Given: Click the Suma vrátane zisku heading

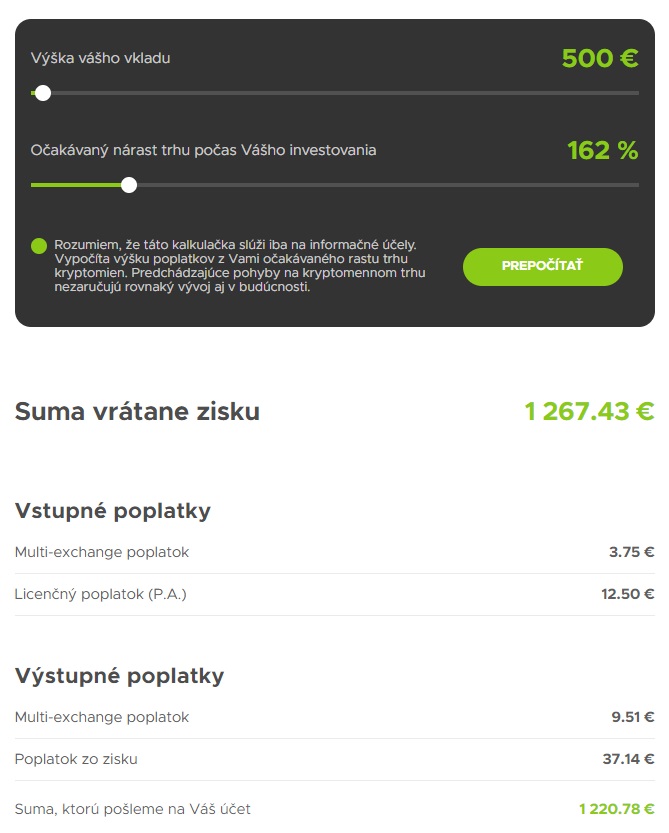Looking at the screenshot, I should click(x=137, y=411).
